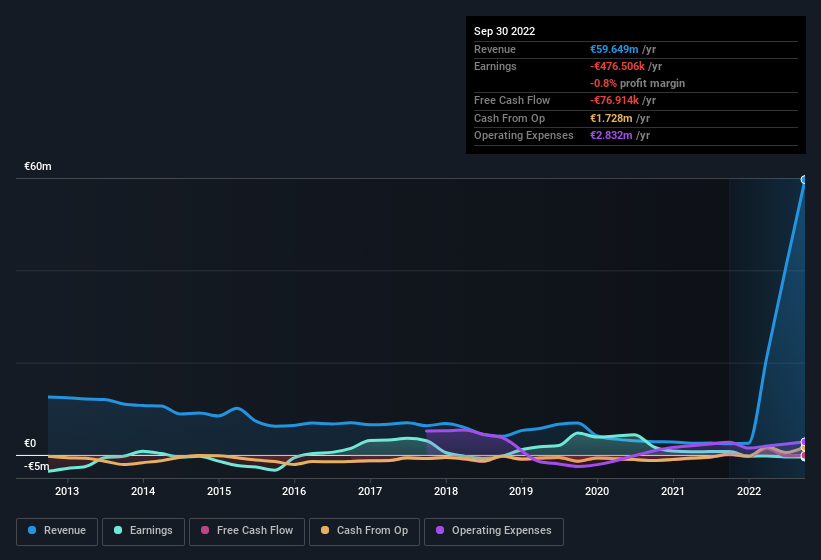Image resolution: width=821 pixels, height=560 pixels.
Task: Click the 2021 x-axis label
Action: [673, 491]
